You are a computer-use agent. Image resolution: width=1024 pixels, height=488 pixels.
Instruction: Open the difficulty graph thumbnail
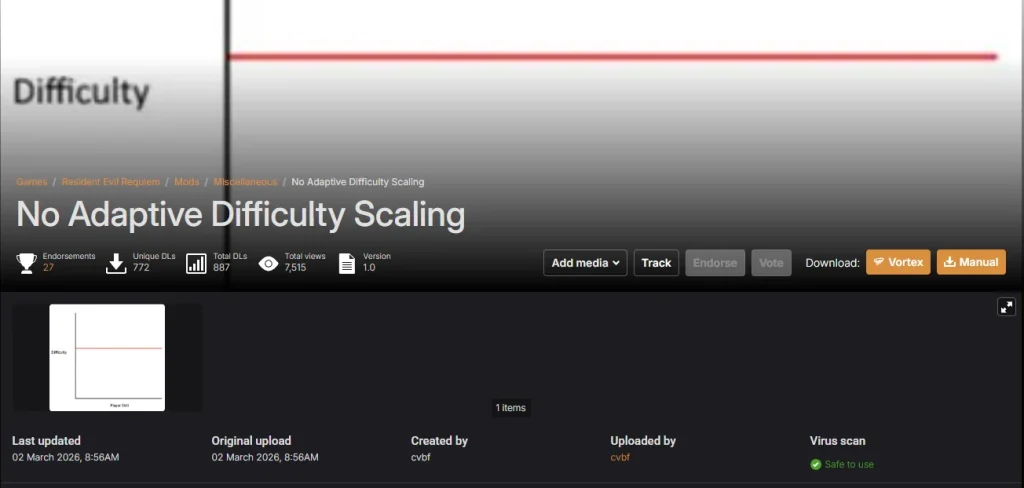click(107, 357)
